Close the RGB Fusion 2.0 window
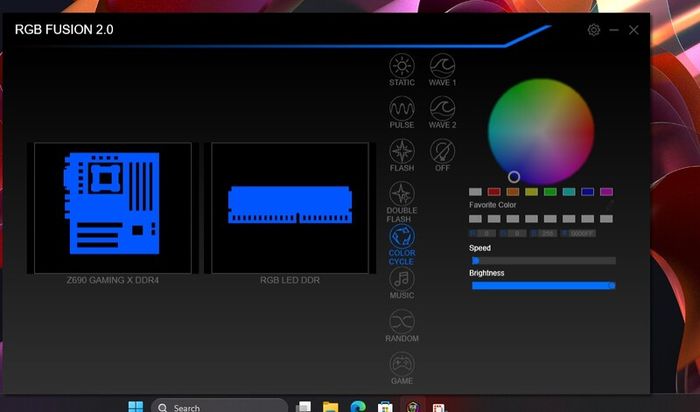This screenshot has height=412, width=700. (633, 30)
